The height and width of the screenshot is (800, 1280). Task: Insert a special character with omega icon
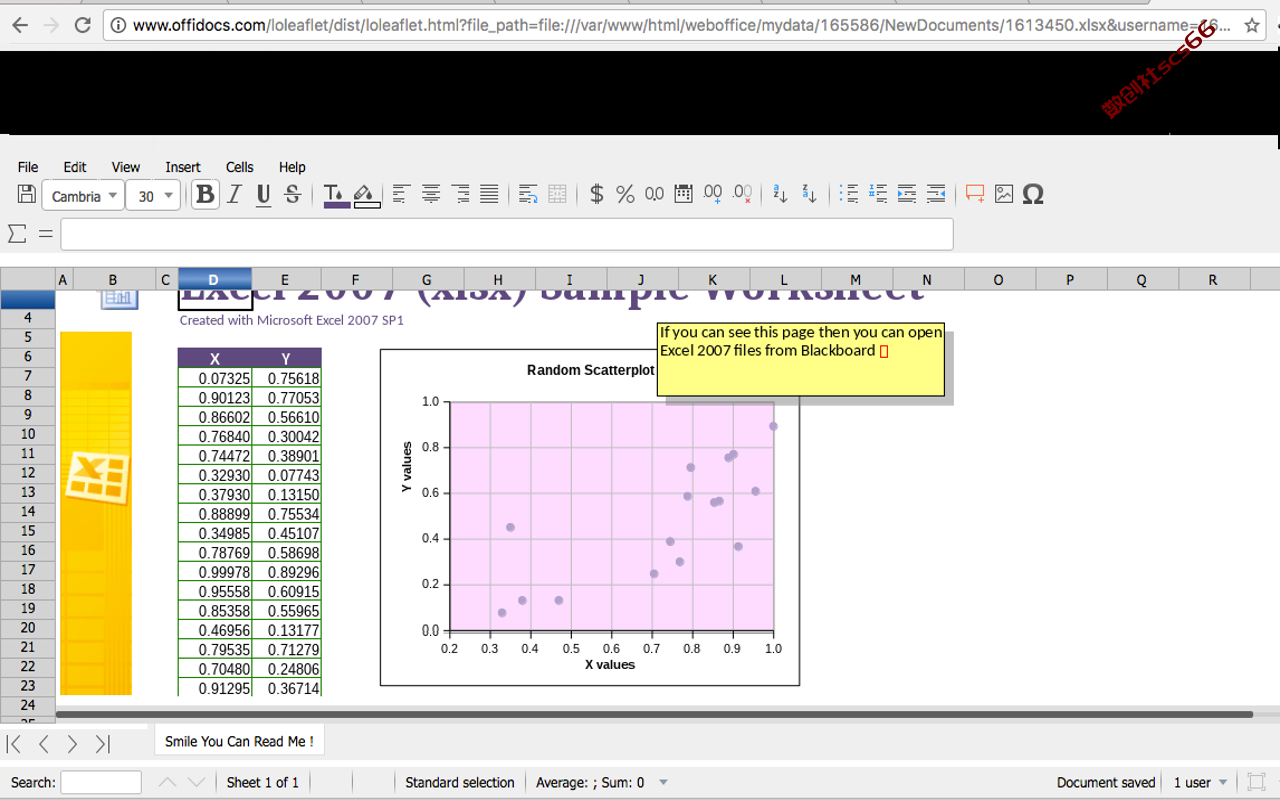(1033, 194)
